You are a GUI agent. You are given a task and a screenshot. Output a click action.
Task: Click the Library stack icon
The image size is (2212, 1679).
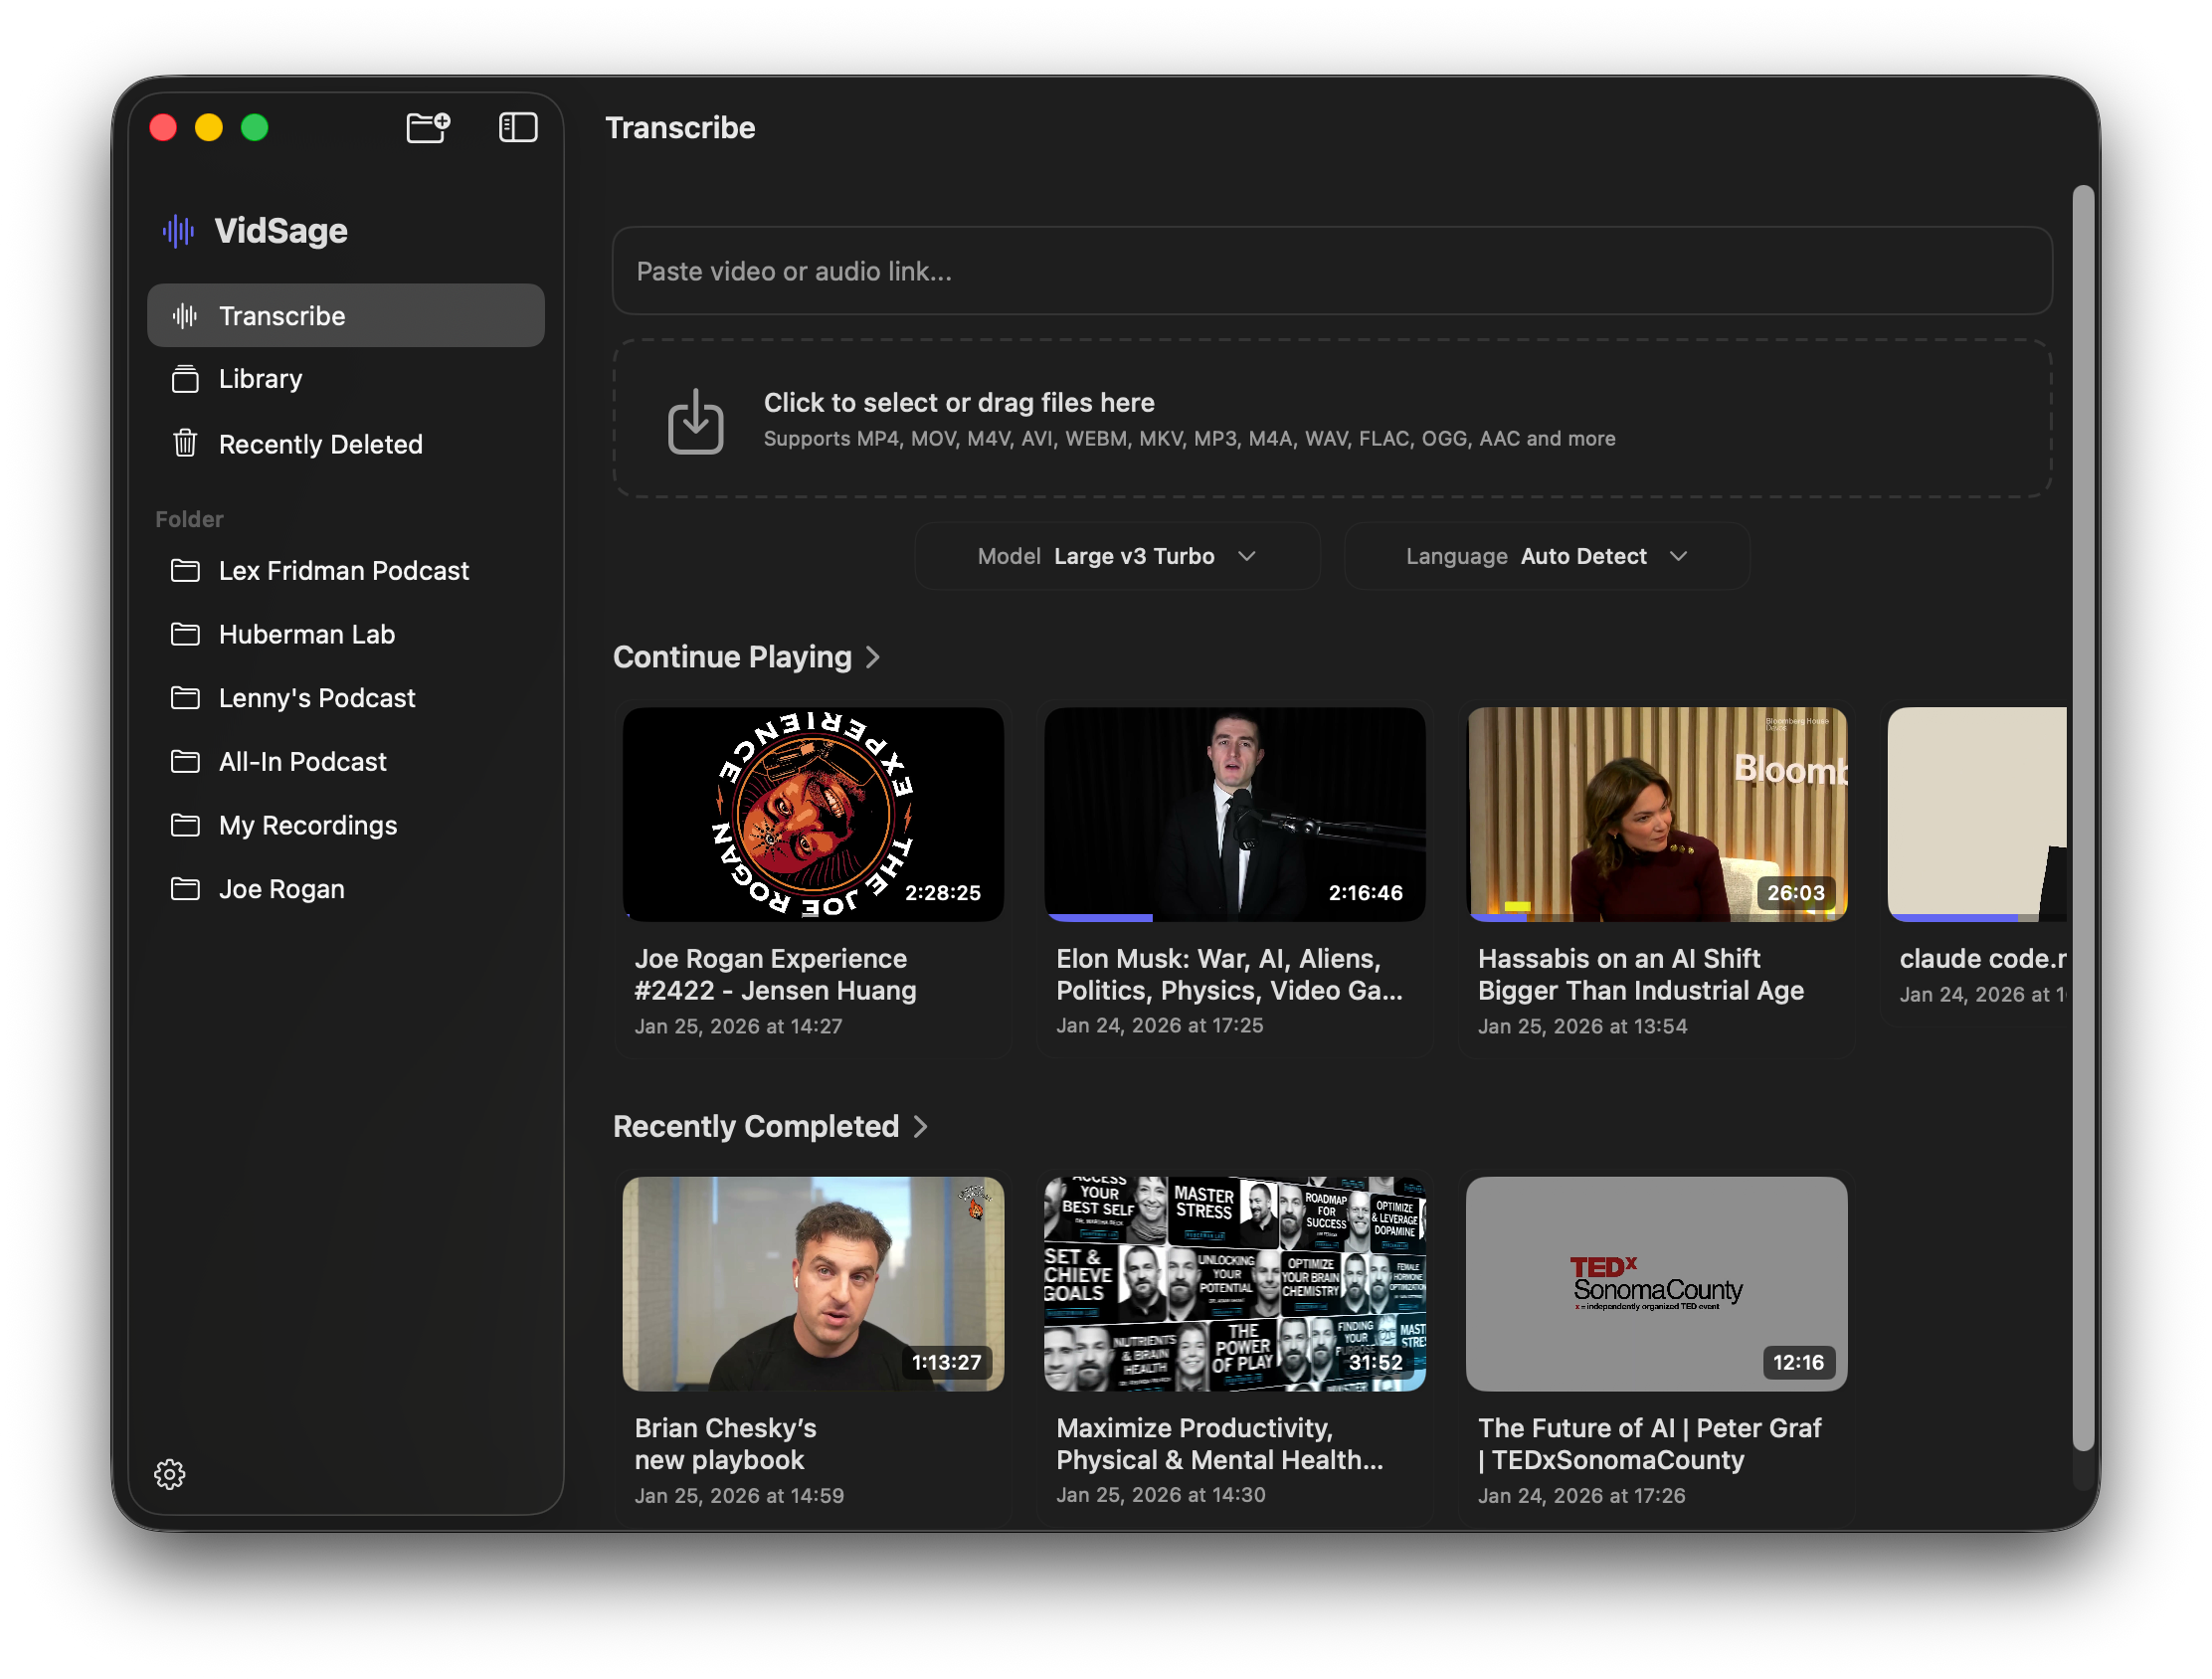click(x=185, y=379)
